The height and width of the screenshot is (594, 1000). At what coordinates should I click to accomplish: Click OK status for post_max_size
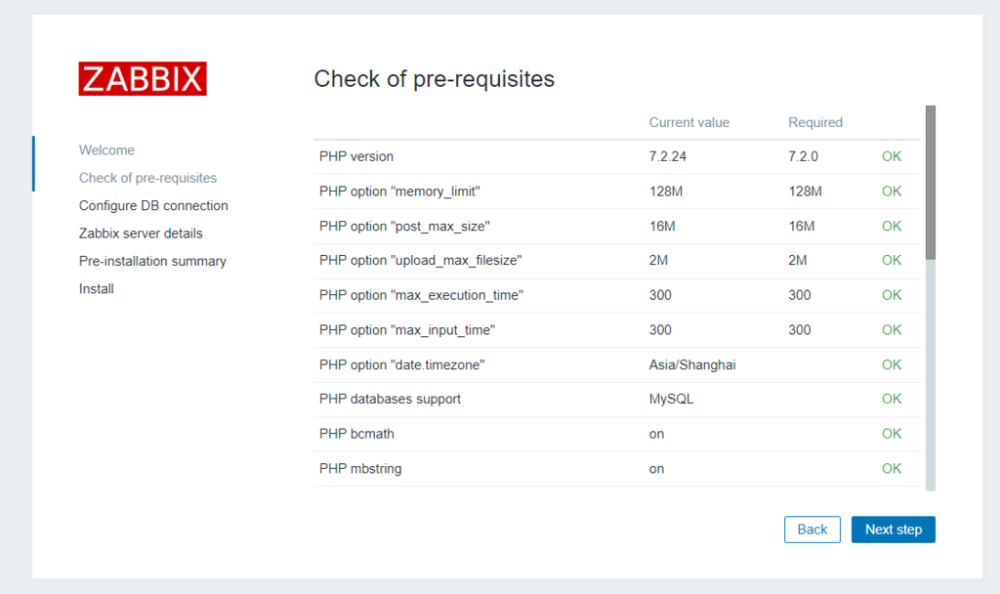[x=891, y=226]
